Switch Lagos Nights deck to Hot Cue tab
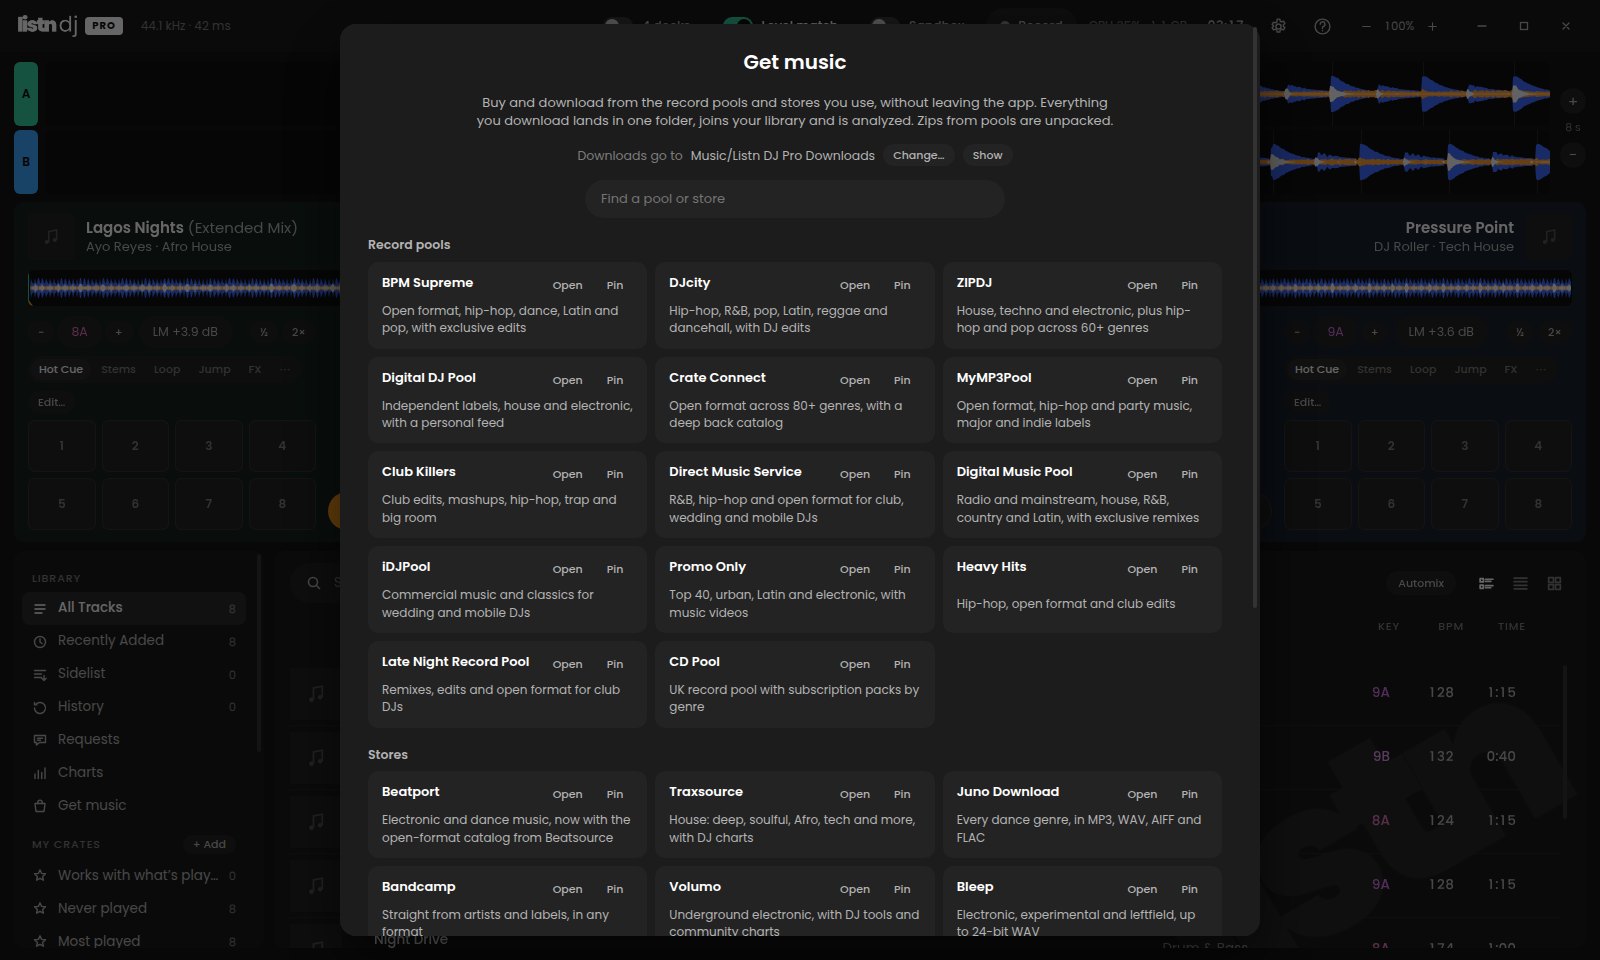This screenshot has width=1600, height=960. pyautogui.click(x=61, y=369)
